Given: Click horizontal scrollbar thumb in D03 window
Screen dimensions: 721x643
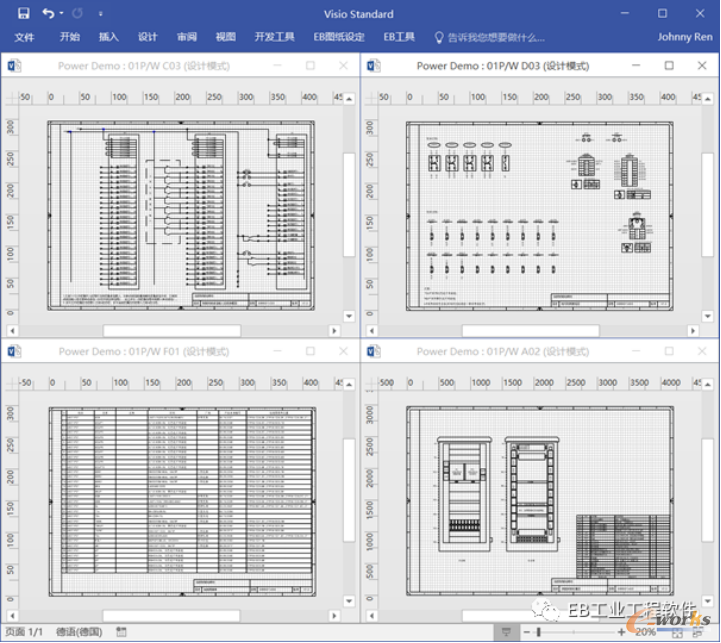Looking at the screenshot, I should (531, 330).
